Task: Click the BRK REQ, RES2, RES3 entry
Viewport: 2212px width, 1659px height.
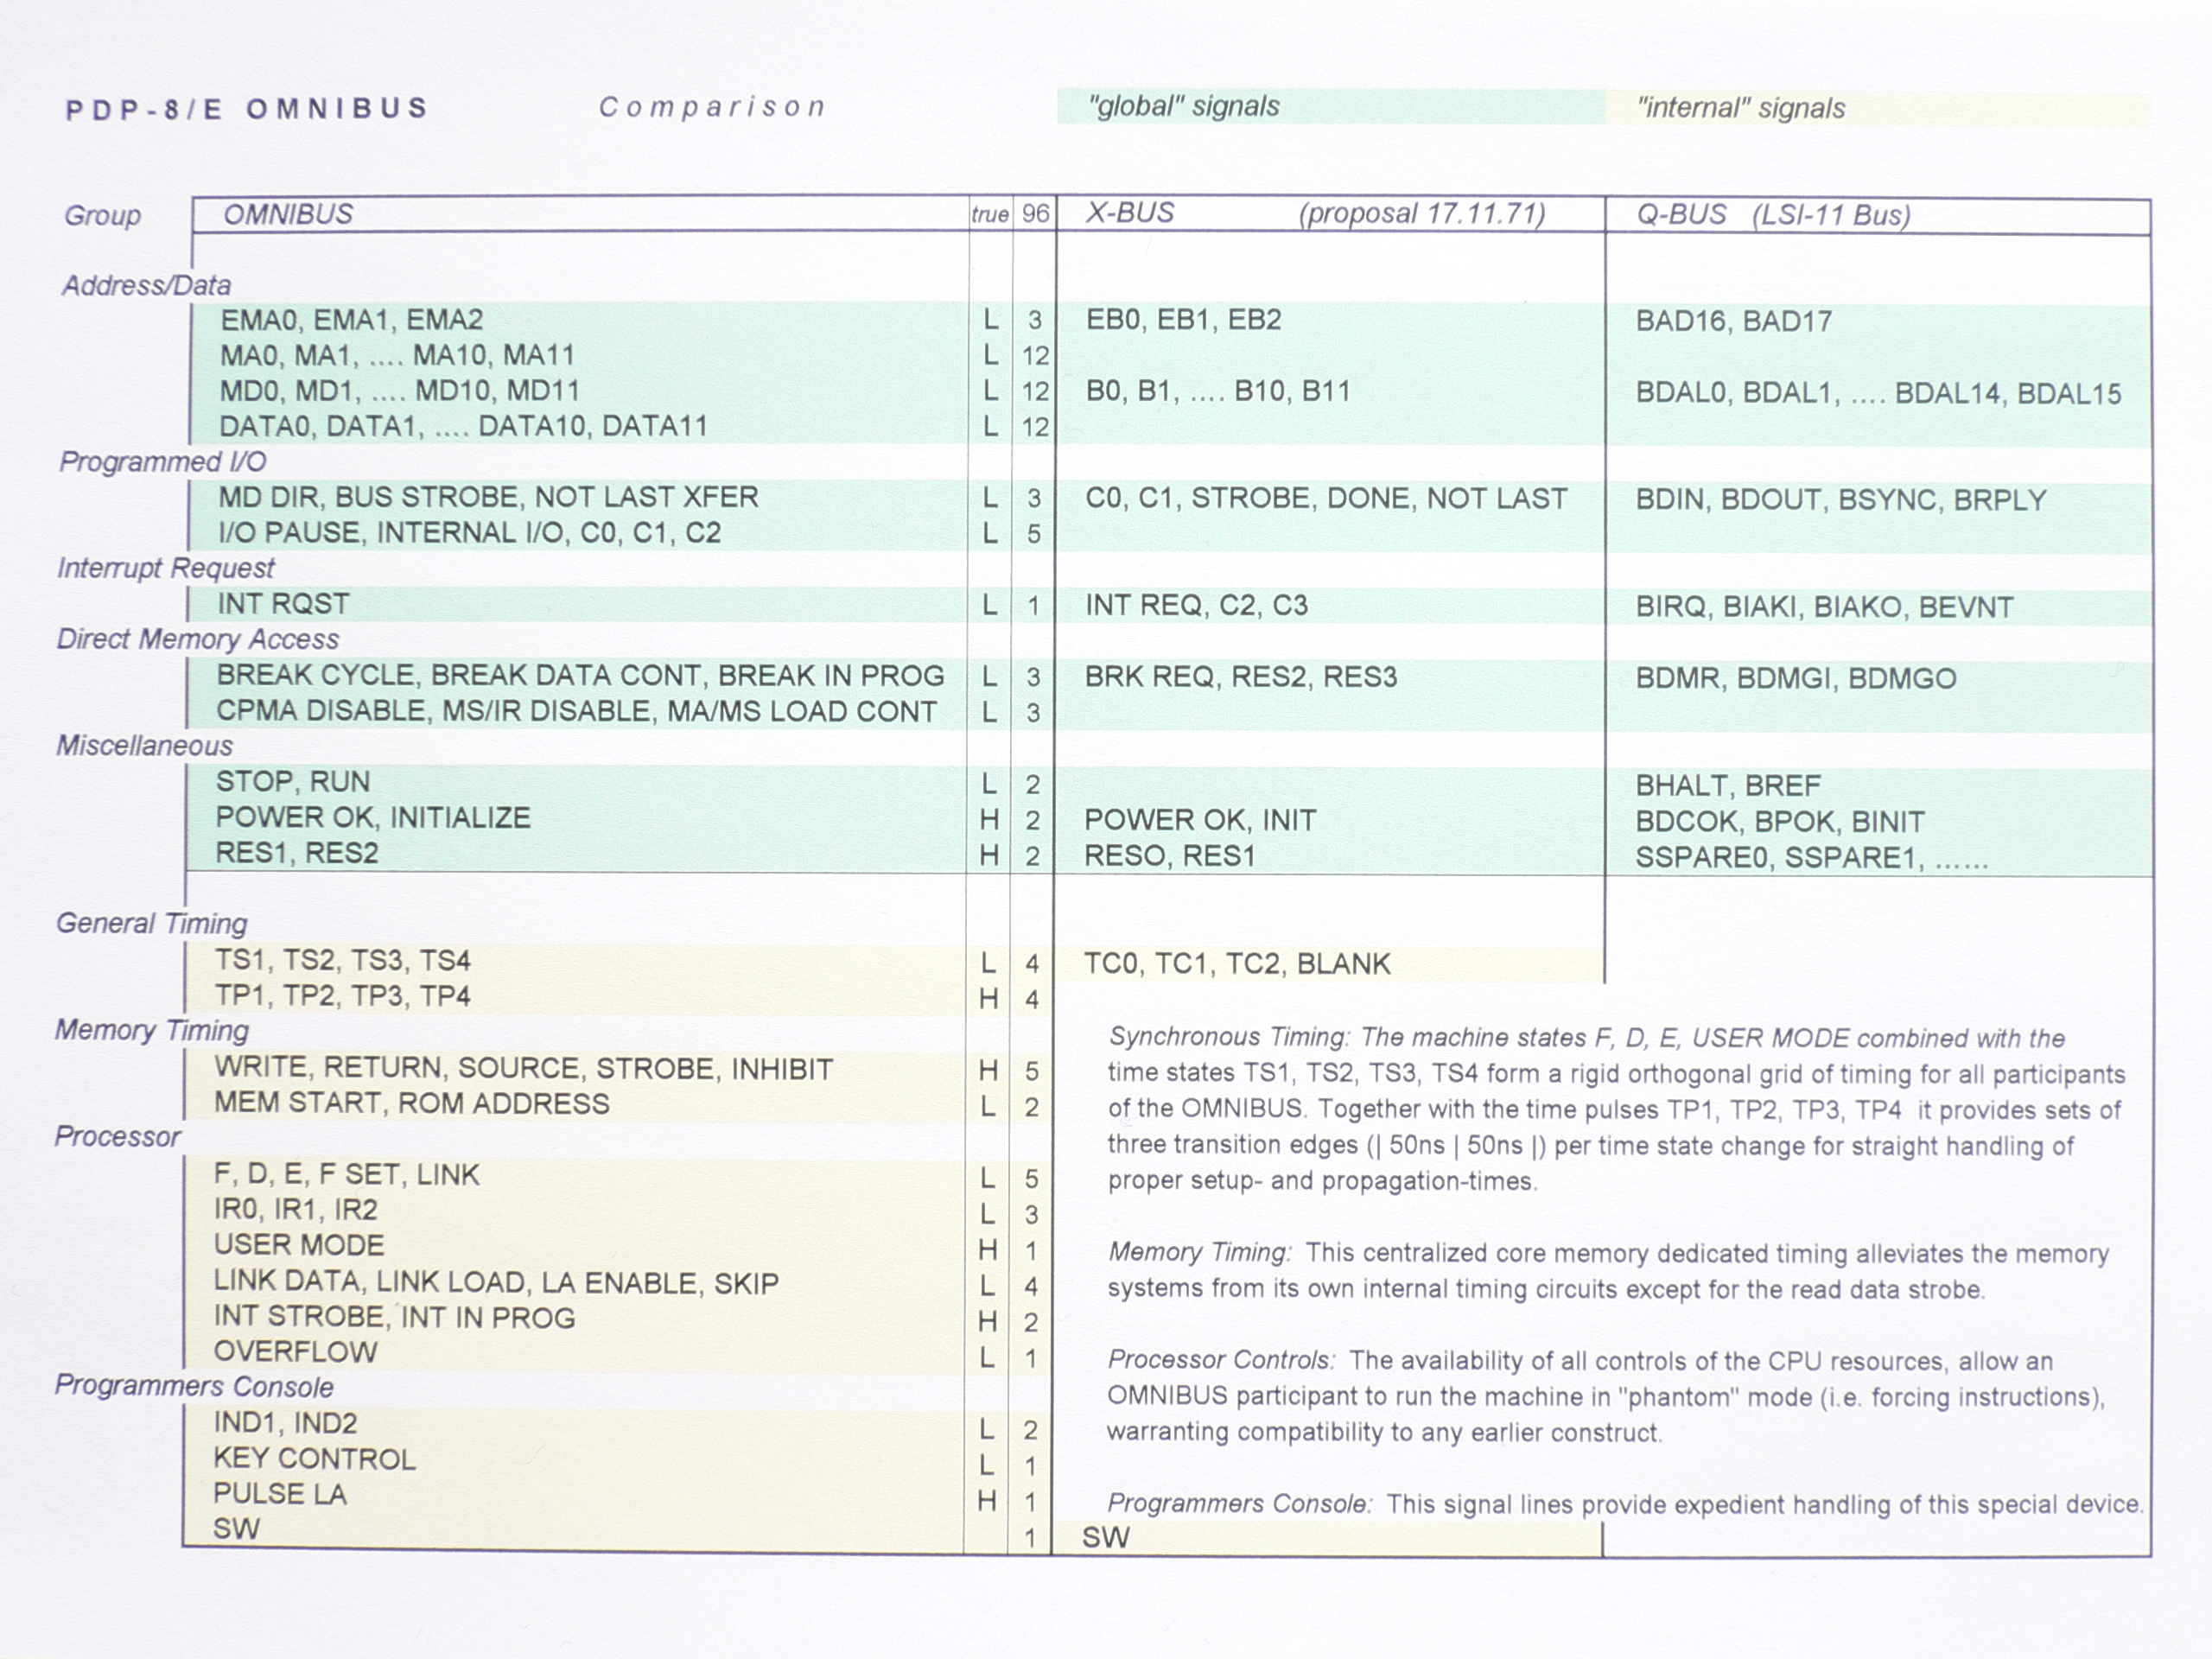Action: tap(1240, 677)
